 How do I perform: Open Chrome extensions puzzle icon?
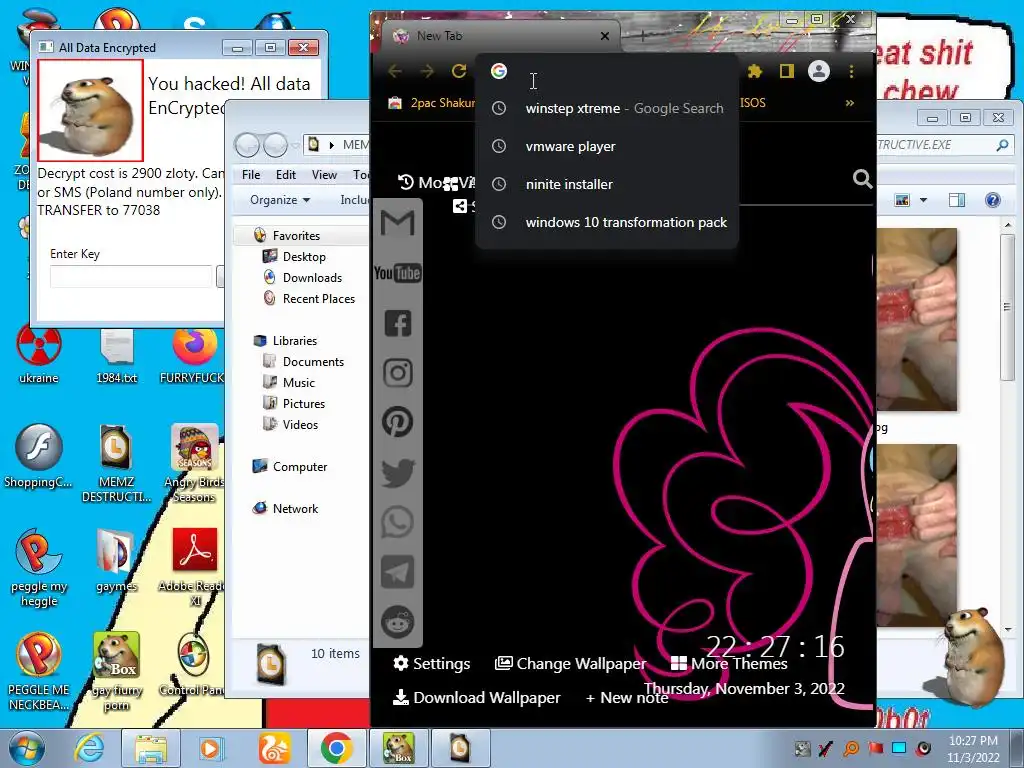tap(755, 71)
